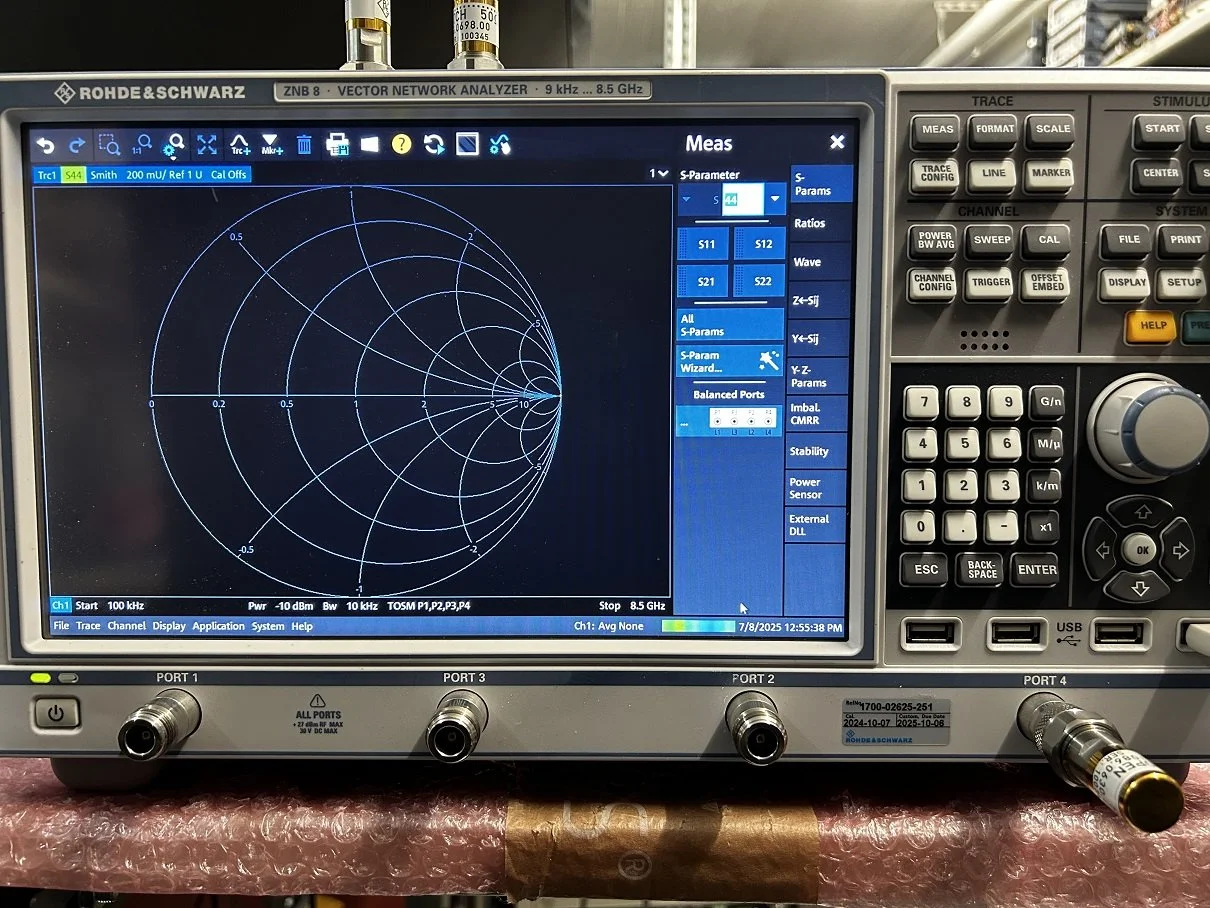Click the printer save icon

[337, 146]
